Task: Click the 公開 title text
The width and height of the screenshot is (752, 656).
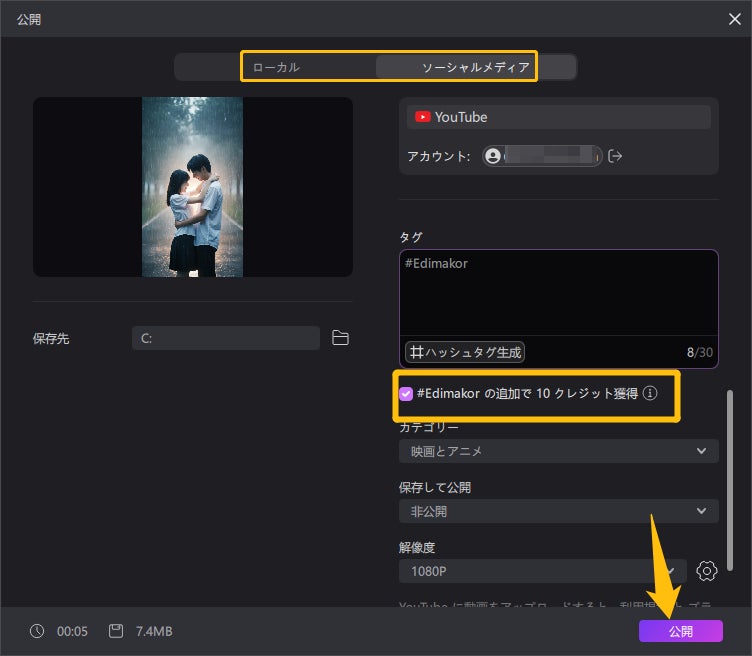Action: click(x=29, y=19)
